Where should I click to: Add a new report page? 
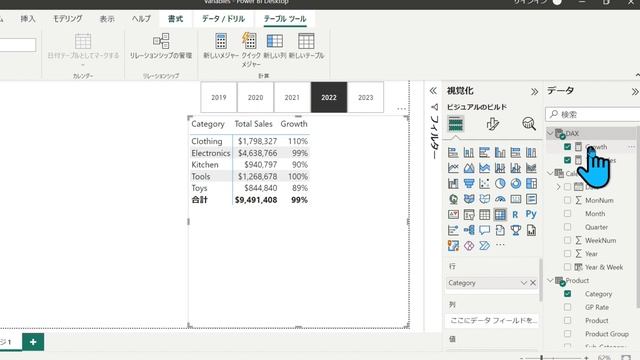[x=33, y=342]
